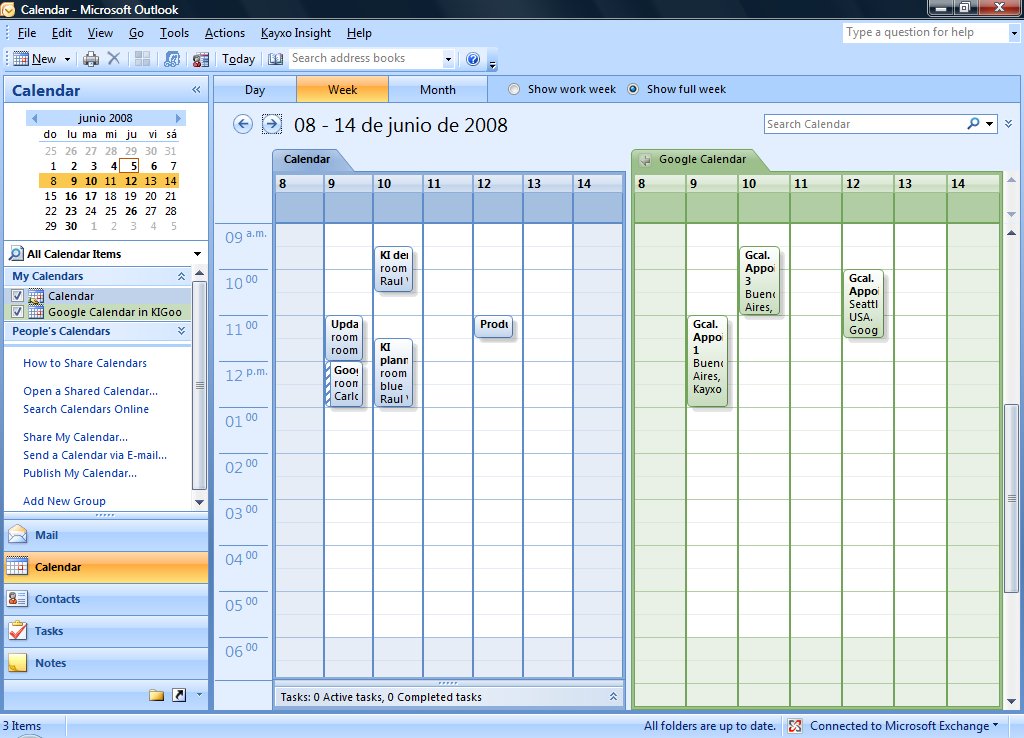Screen dimensions: 1024x738
Task: Switch to Month view tab
Action: [x=438, y=89]
